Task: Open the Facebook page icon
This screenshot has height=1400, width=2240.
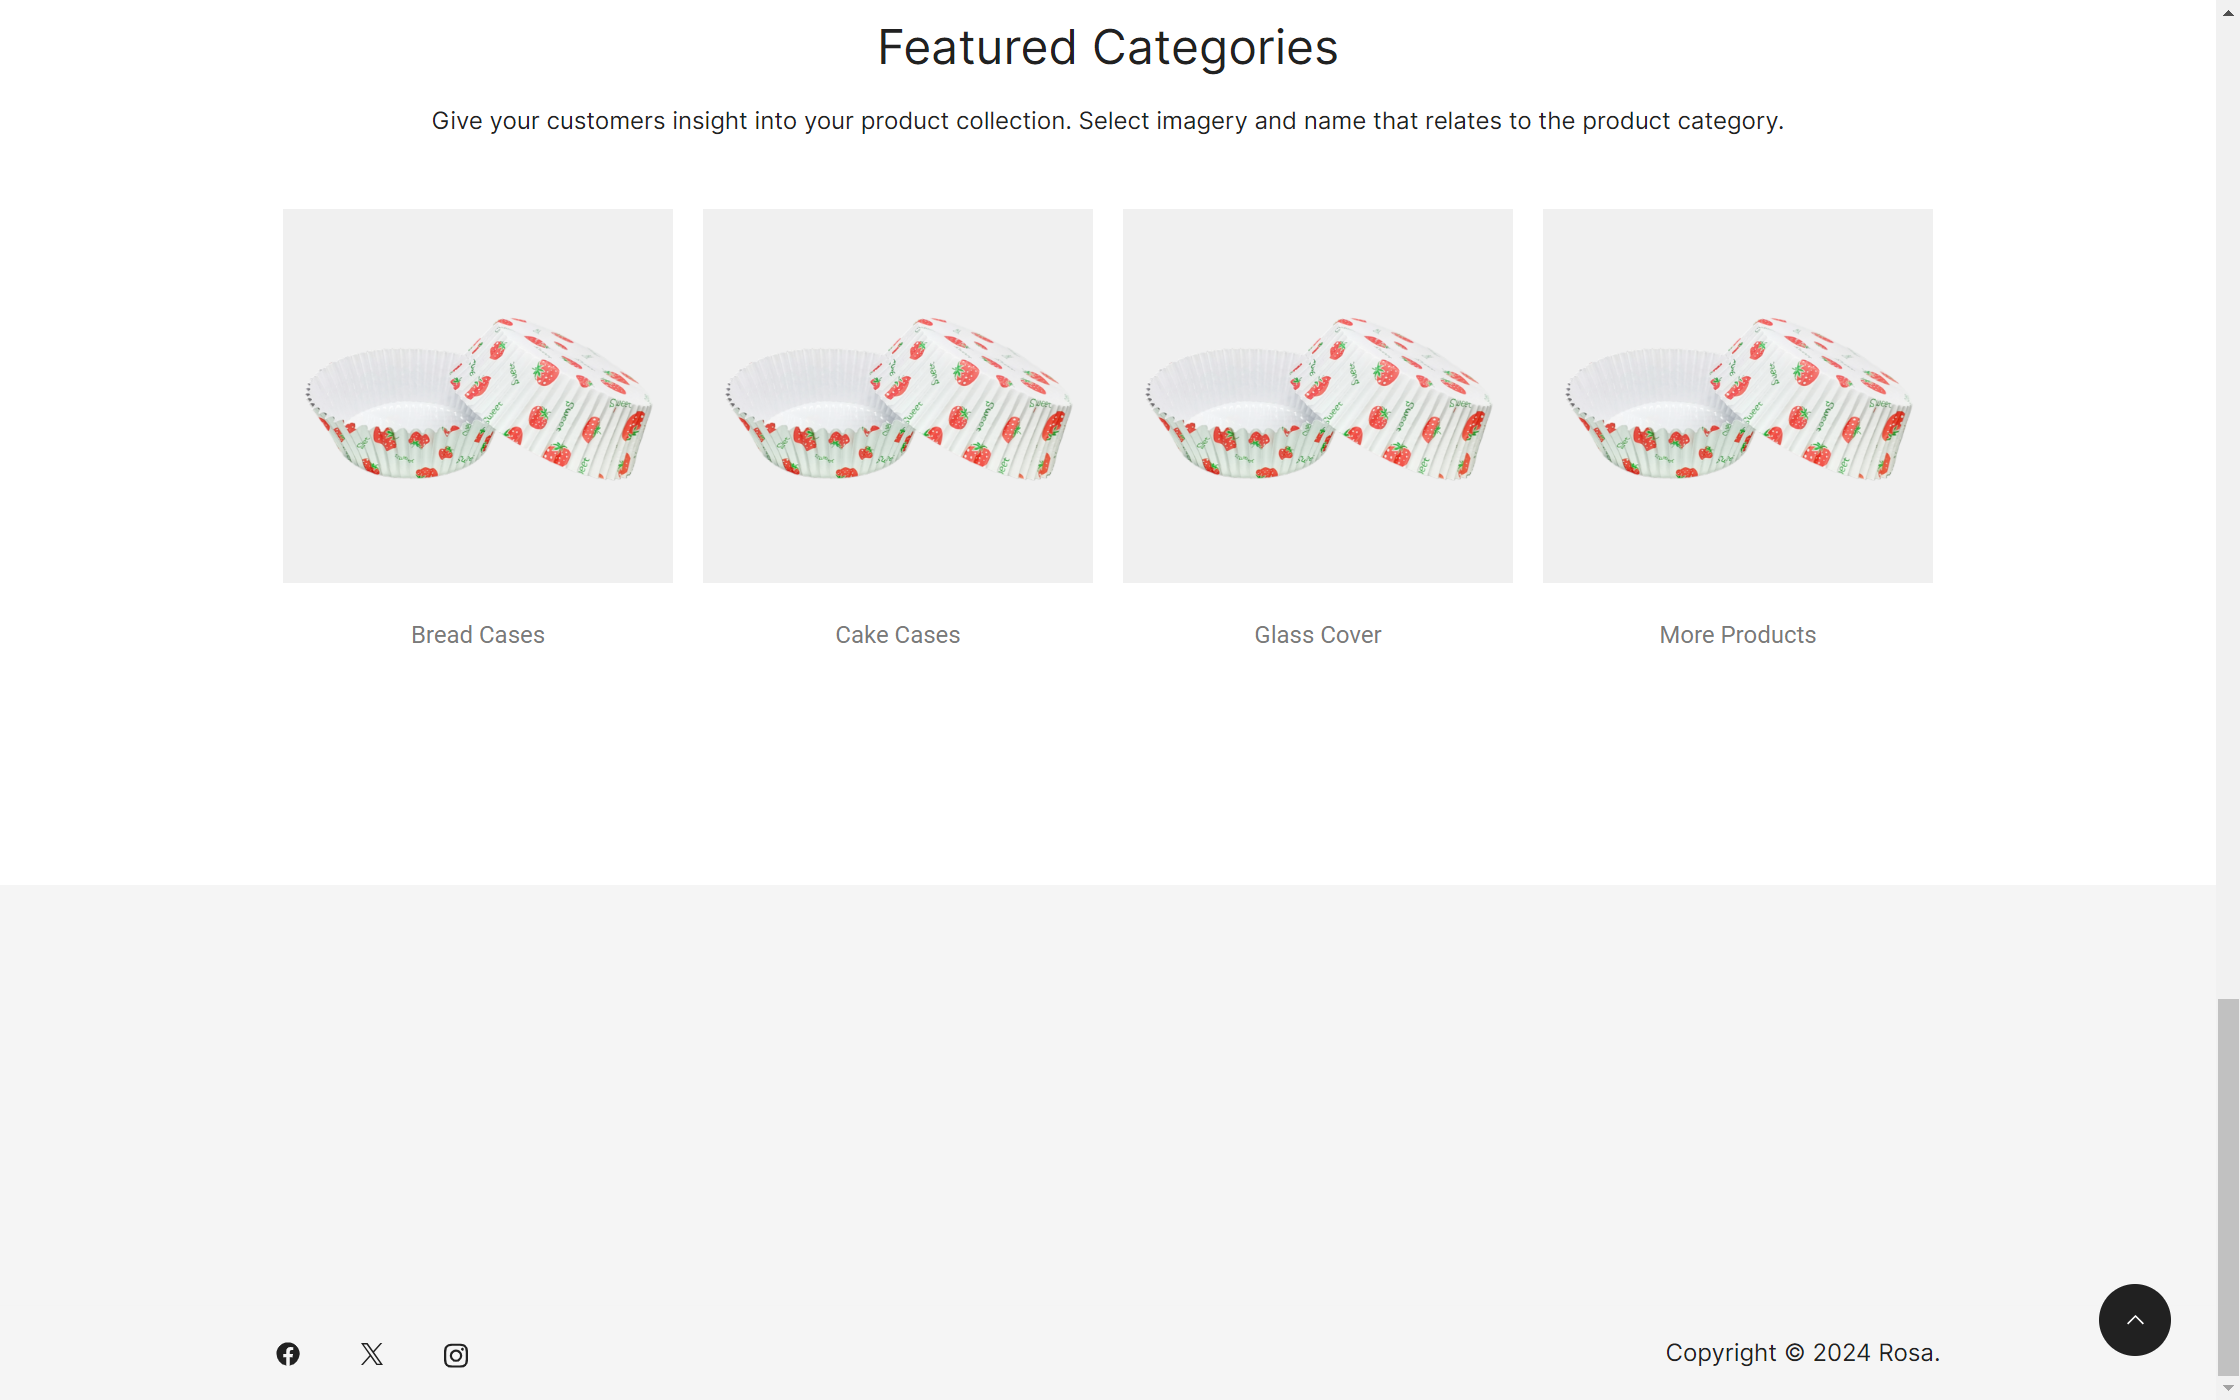Action: point(288,1354)
